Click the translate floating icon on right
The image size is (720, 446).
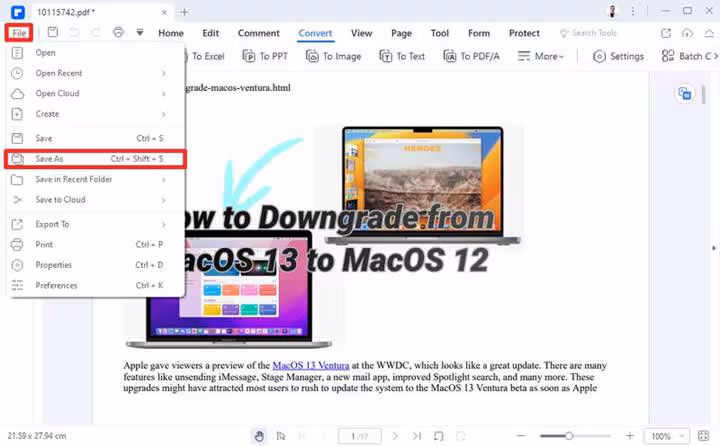click(x=685, y=94)
